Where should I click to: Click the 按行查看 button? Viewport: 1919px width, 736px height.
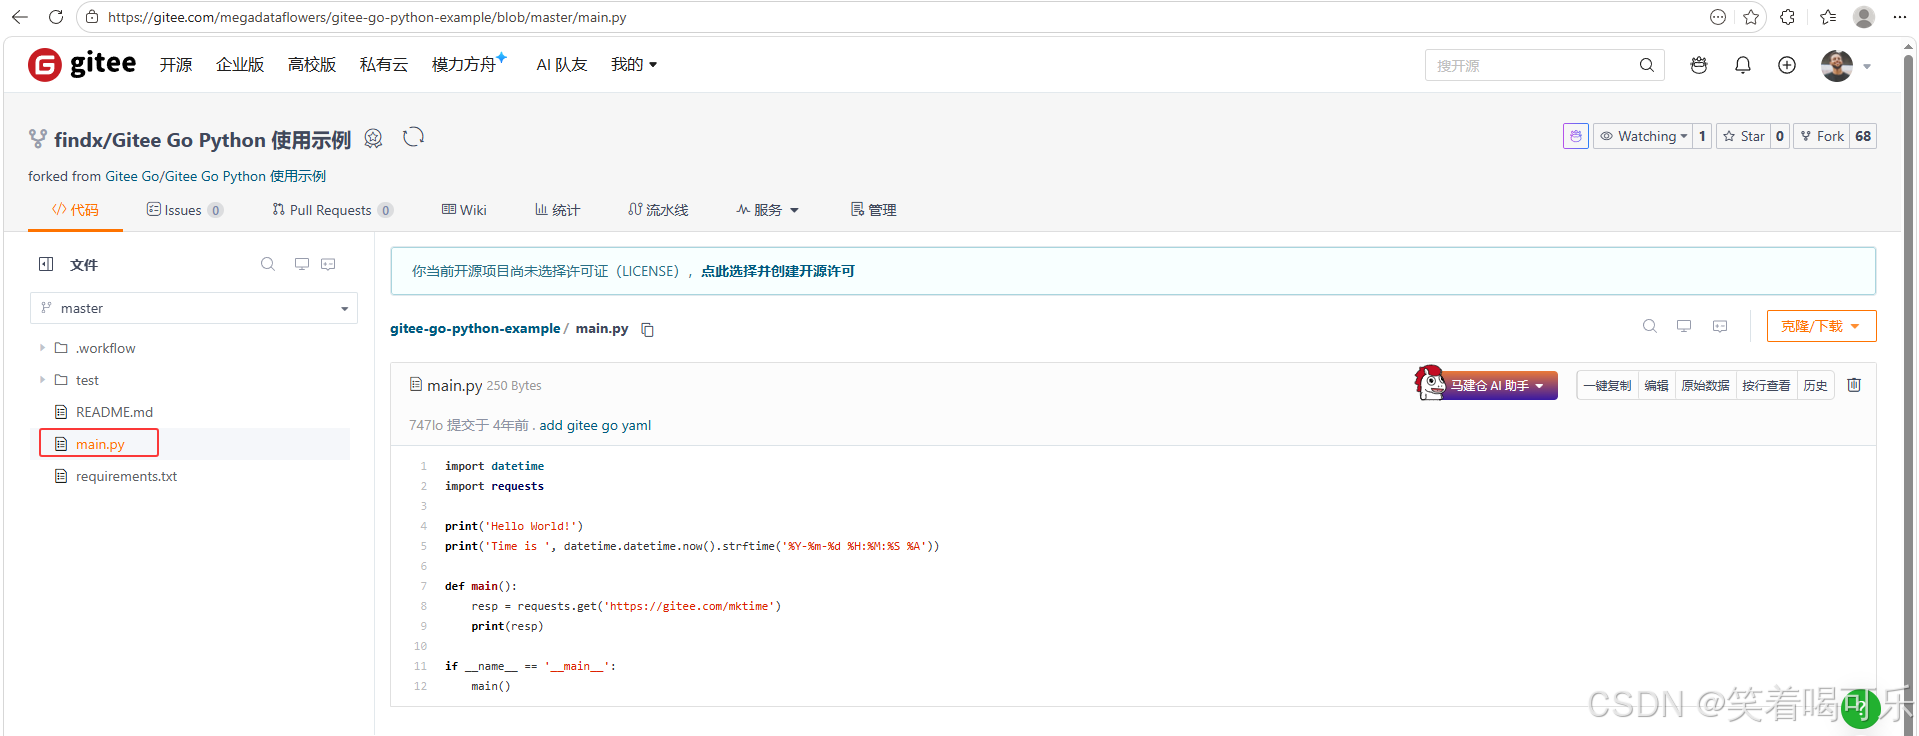pyautogui.click(x=1766, y=385)
